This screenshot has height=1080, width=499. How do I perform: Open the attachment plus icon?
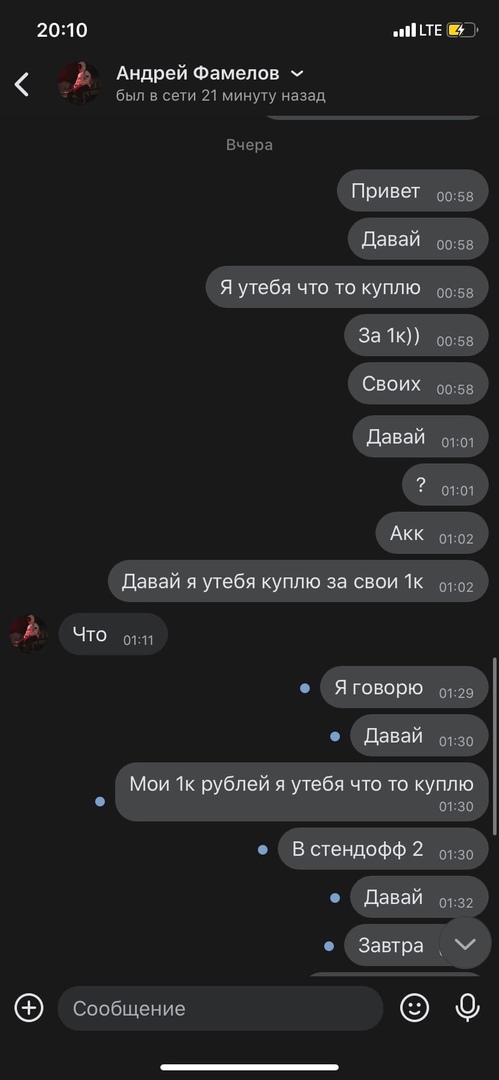[29, 1008]
